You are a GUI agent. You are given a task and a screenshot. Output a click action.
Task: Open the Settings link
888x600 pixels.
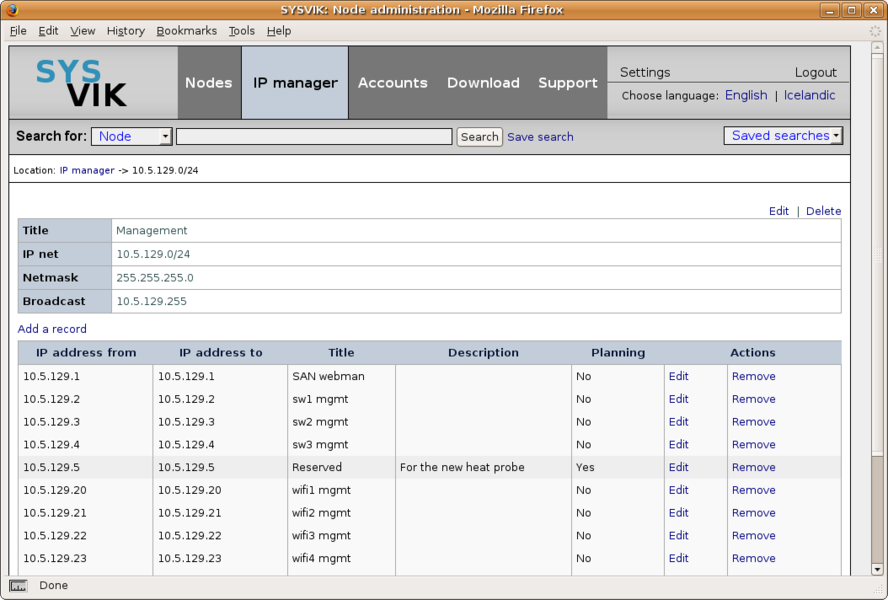point(645,72)
